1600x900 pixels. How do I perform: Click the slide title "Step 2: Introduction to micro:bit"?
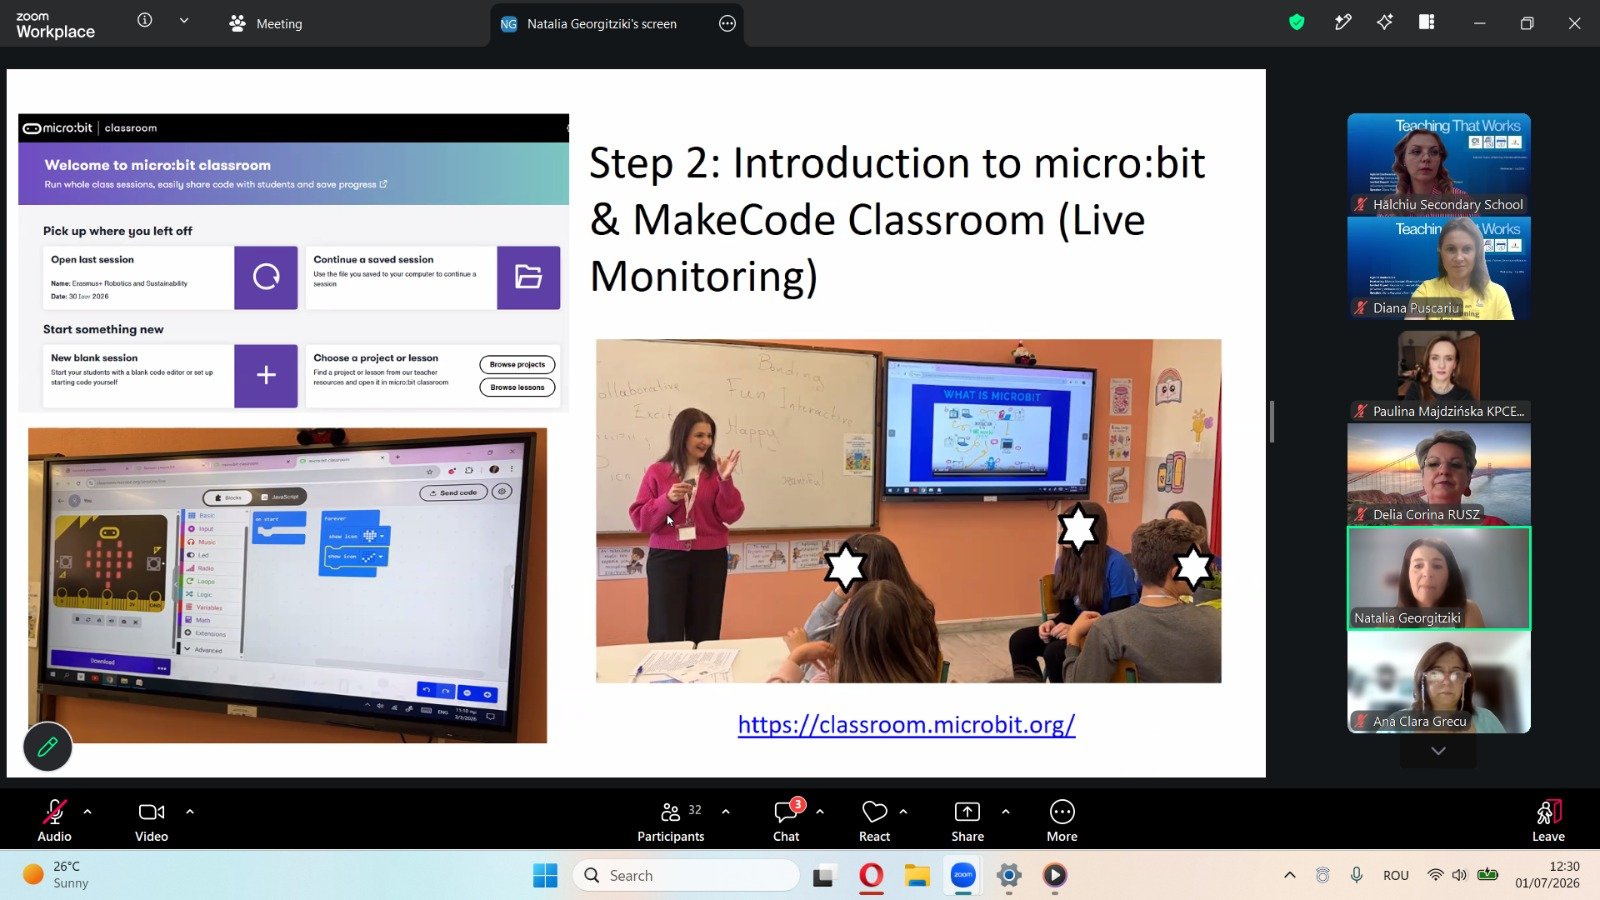pyautogui.click(x=897, y=163)
